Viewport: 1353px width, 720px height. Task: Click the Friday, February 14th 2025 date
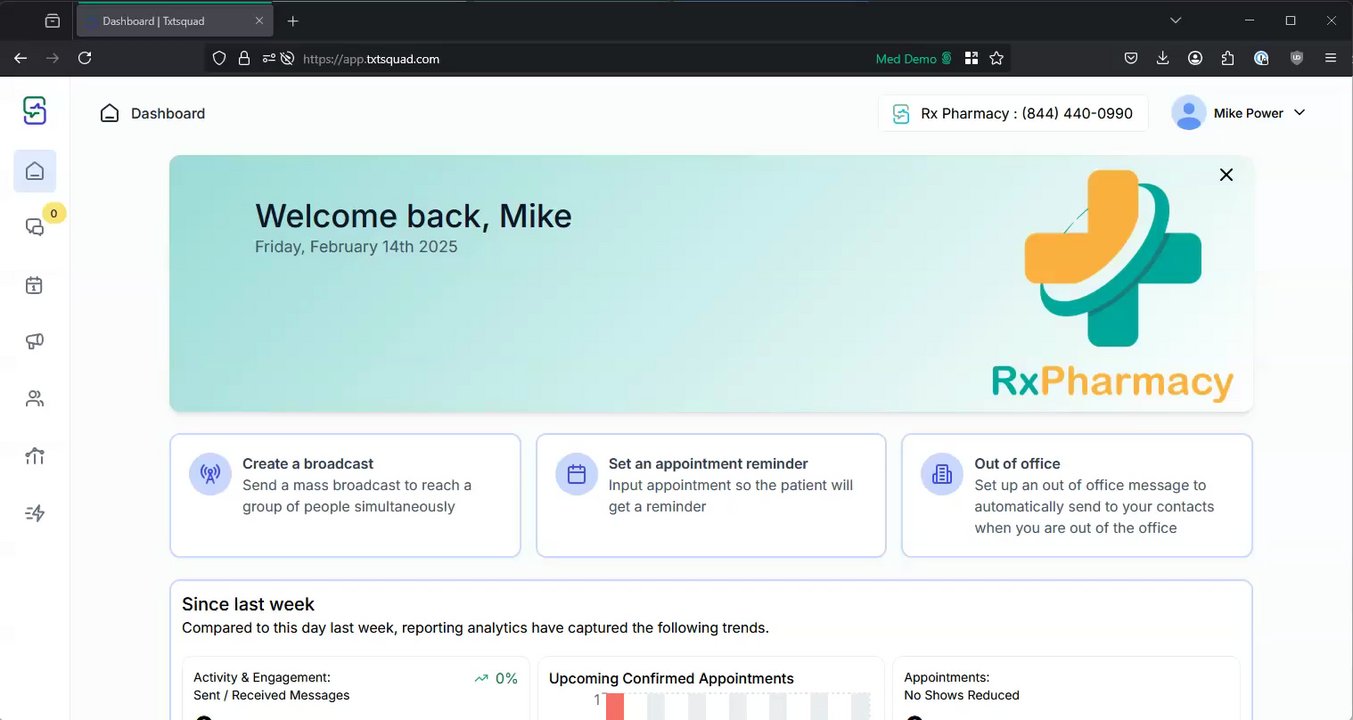tap(356, 246)
